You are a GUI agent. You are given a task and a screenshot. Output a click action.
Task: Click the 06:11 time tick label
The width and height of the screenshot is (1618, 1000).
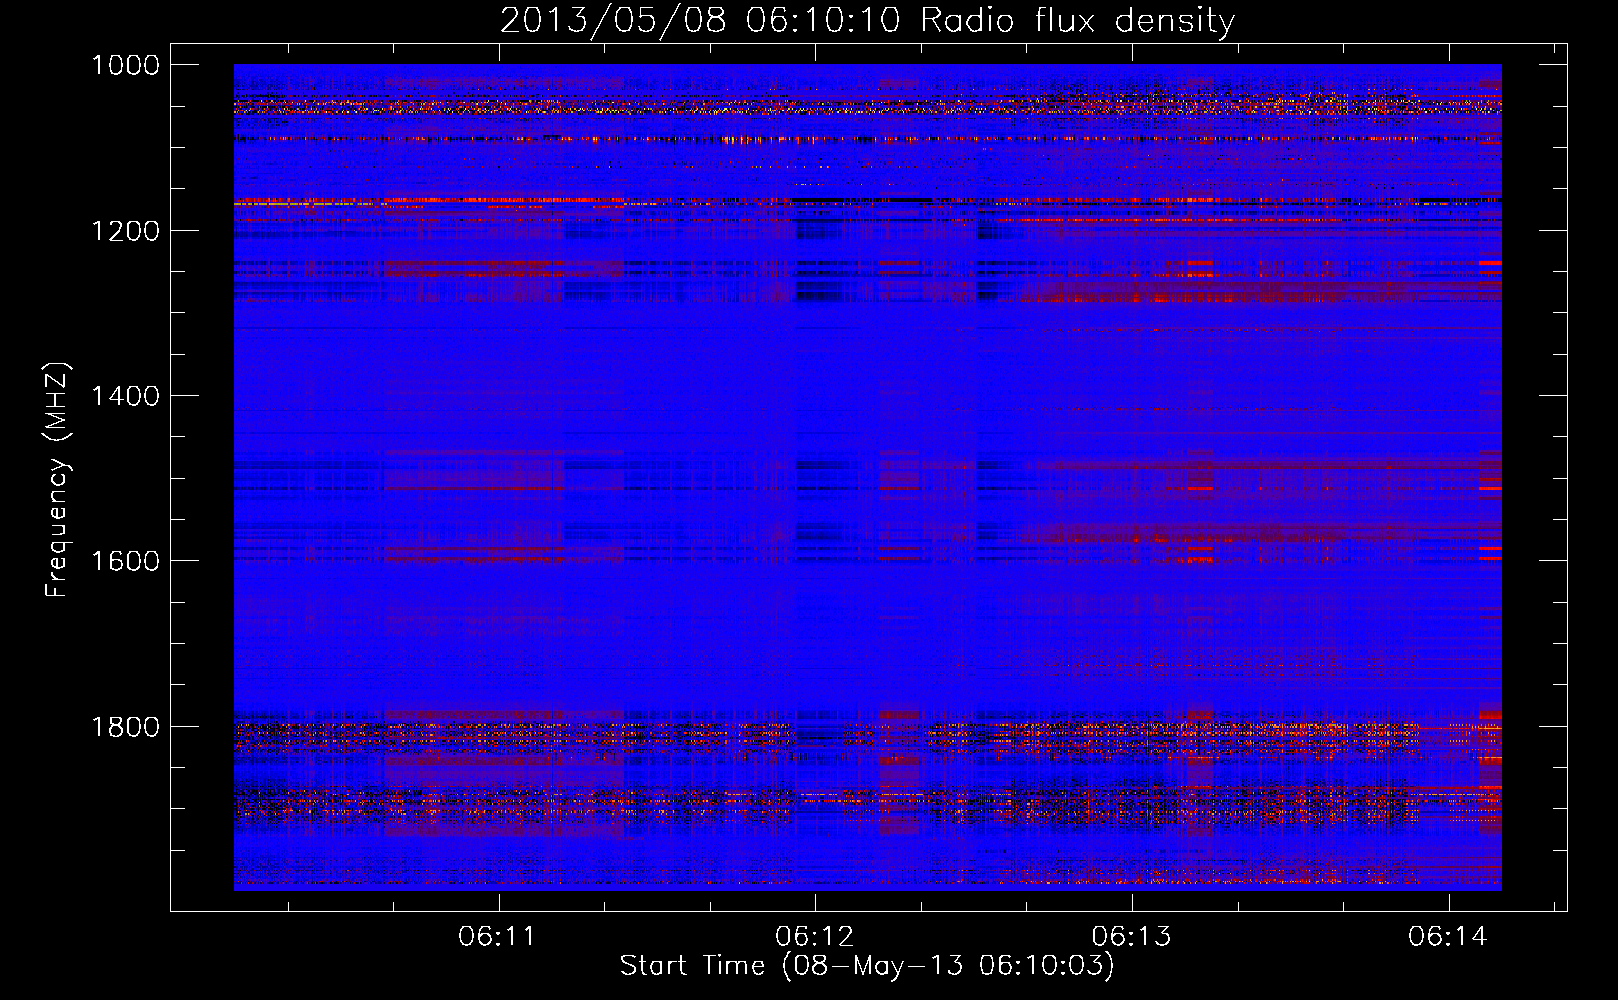[x=497, y=936]
